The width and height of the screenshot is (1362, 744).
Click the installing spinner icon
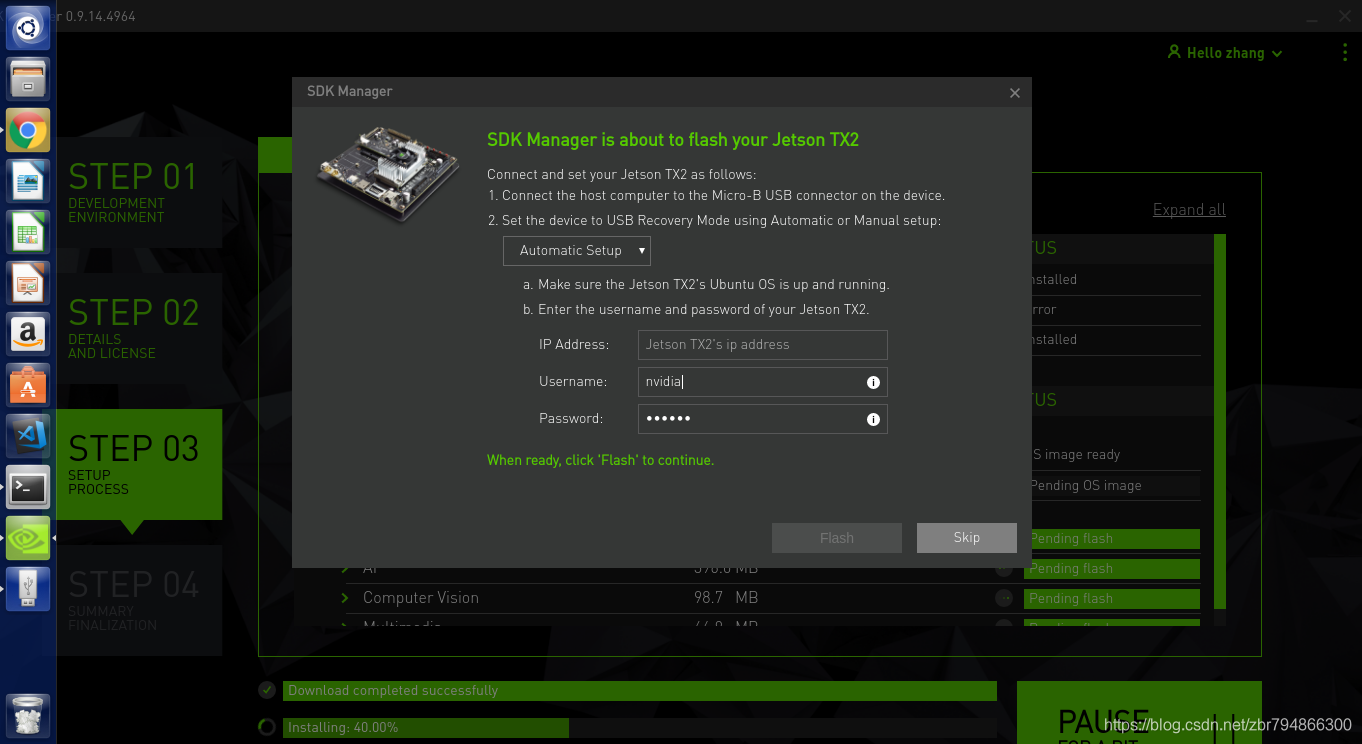(267, 727)
